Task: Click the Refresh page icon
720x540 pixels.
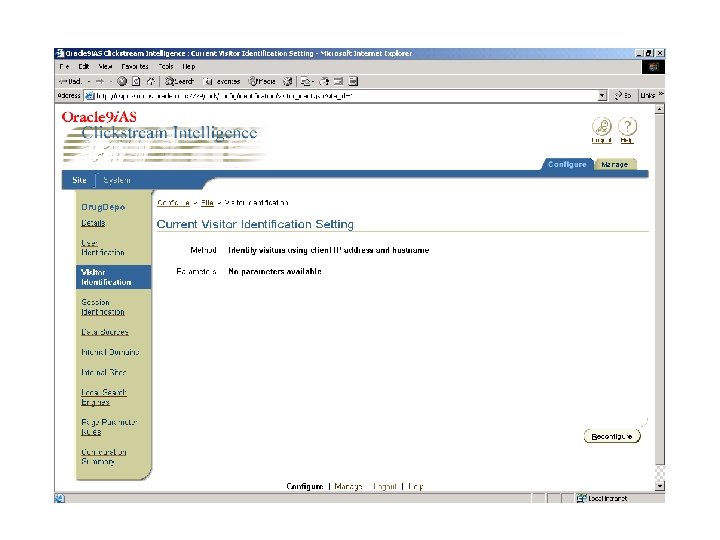Action: coord(136,82)
